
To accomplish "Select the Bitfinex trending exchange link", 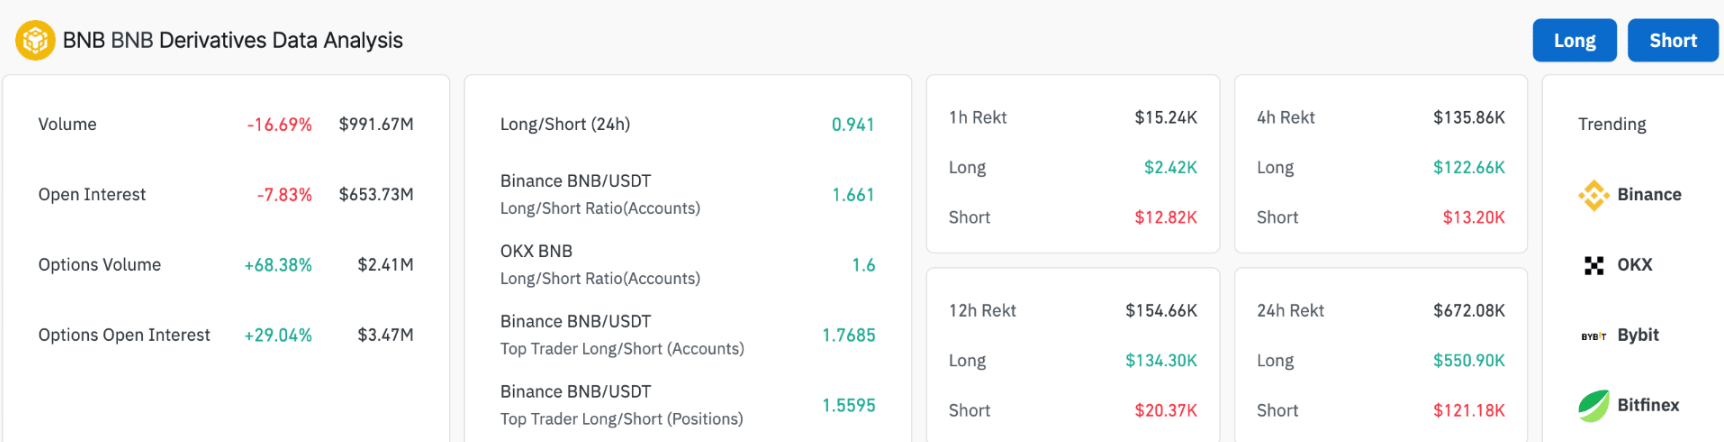I will click(x=1629, y=405).
